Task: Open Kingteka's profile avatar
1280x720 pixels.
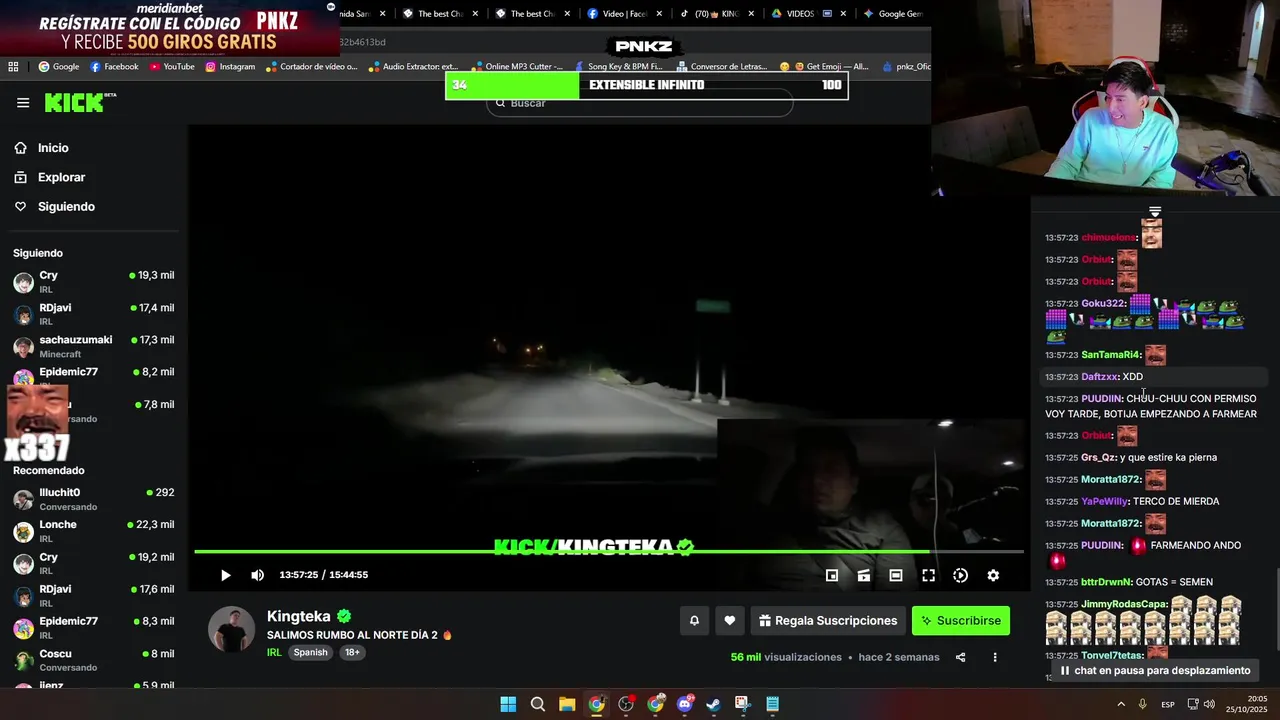Action: [x=232, y=630]
